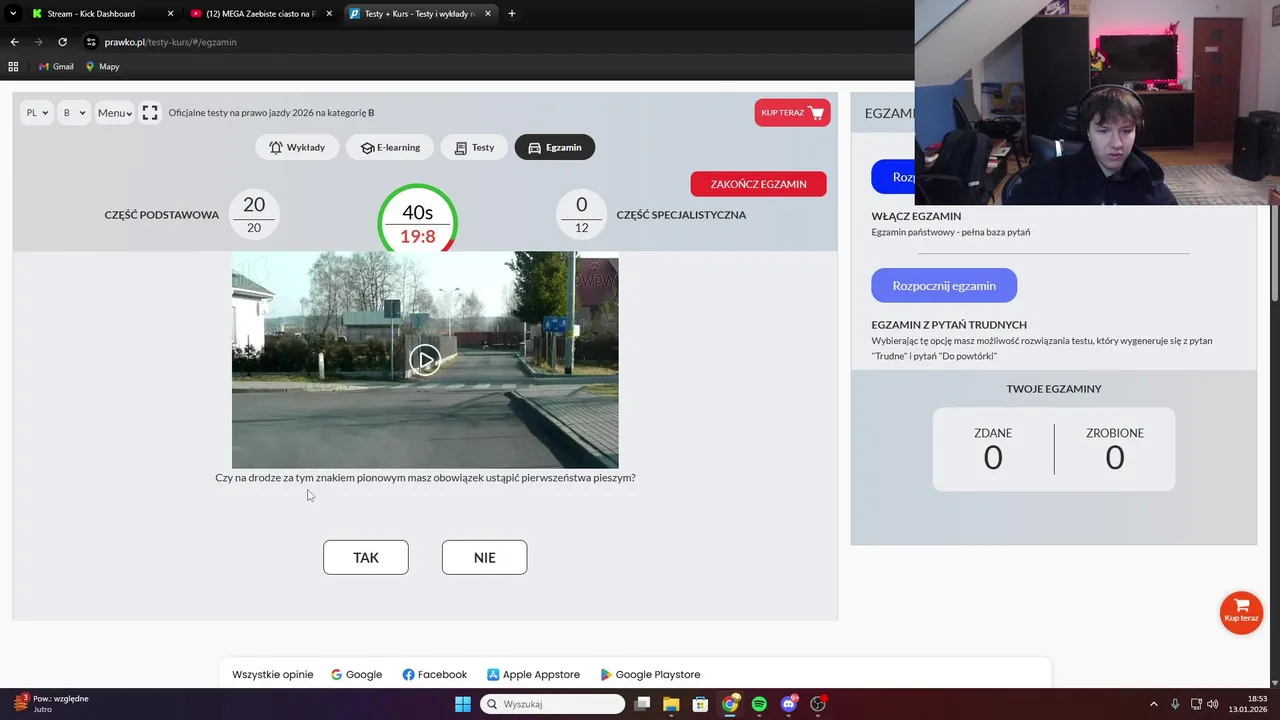Open the Mapy bookmark

tap(102, 66)
